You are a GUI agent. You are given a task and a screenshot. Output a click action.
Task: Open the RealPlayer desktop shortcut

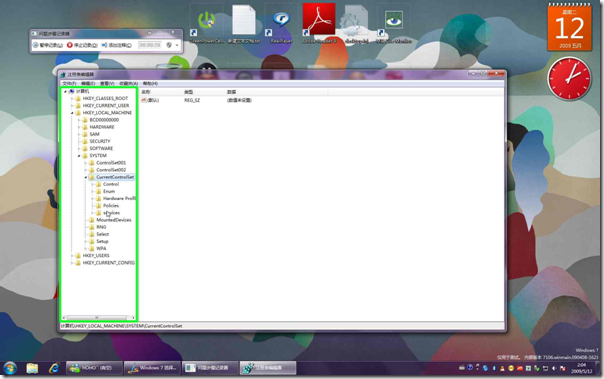pos(281,24)
